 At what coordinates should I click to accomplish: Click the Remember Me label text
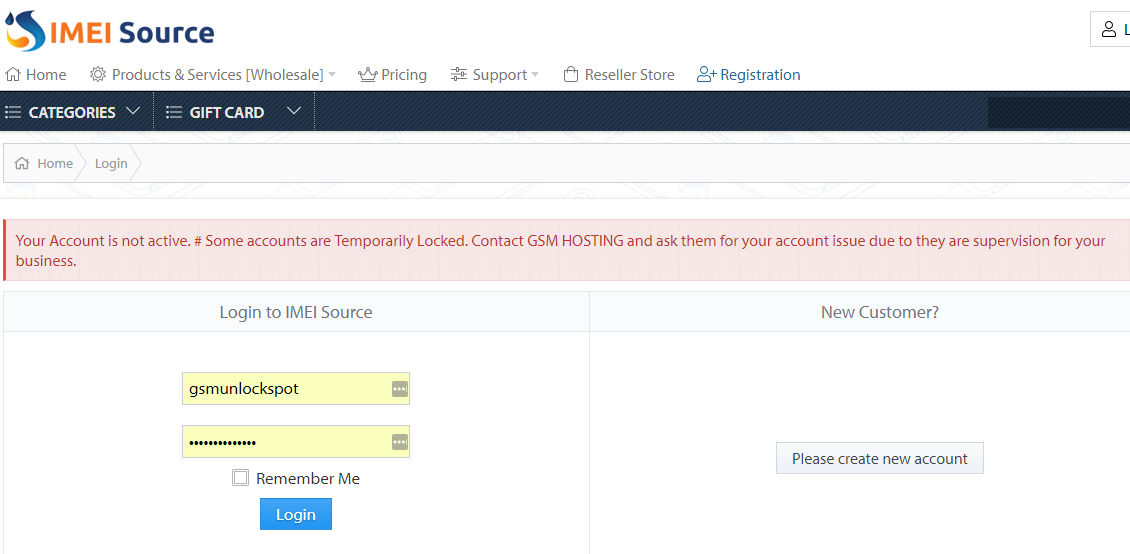coord(308,478)
